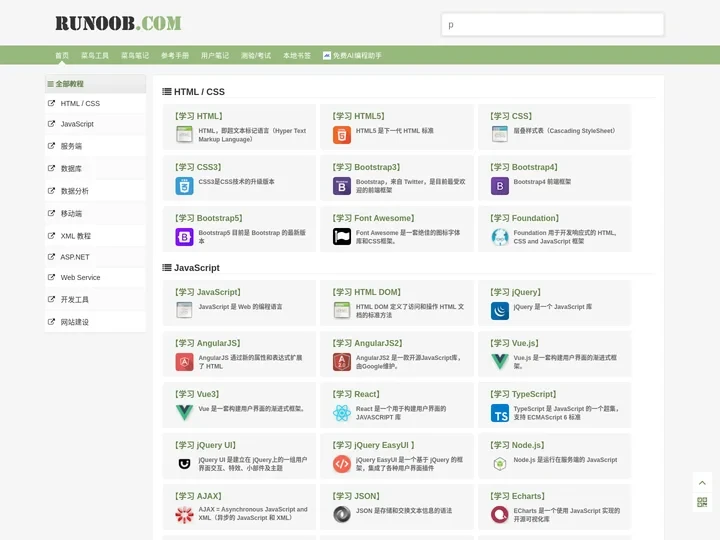This screenshot has width=720, height=540.
Task: Click the jQuery UI icon
Action: (x=184, y=464)
